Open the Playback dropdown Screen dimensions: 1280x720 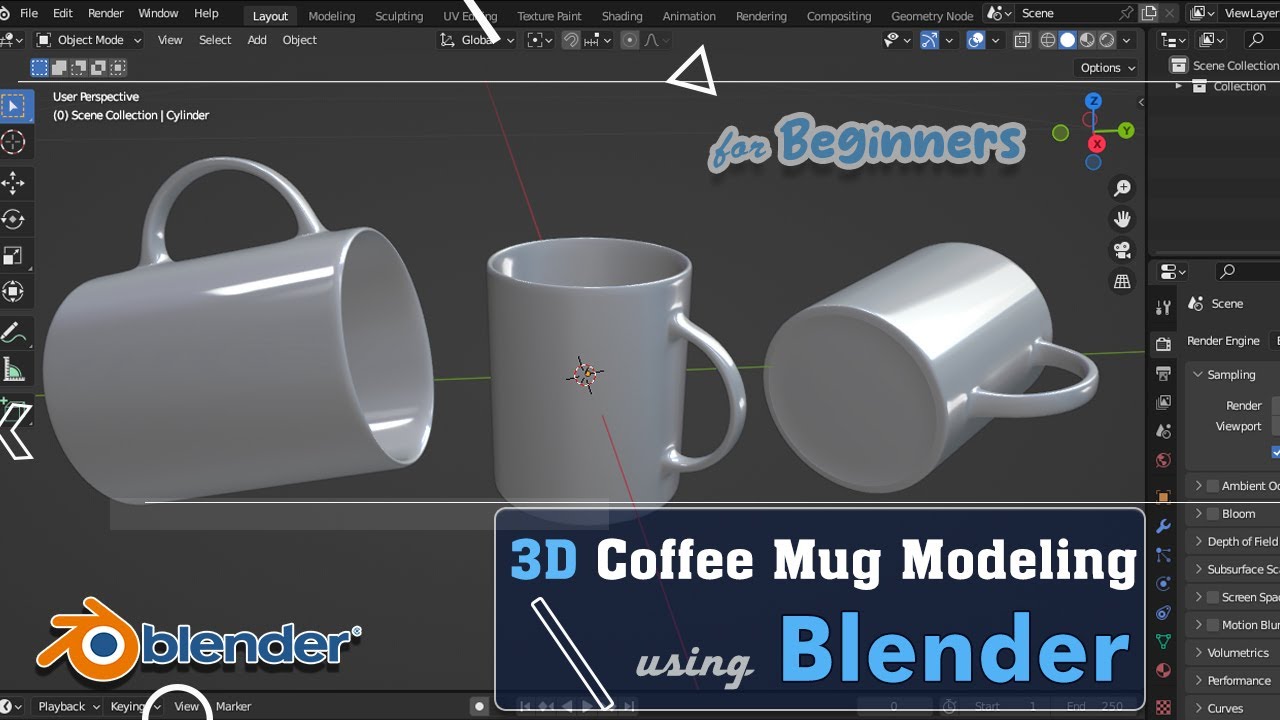[x=67, y=706]
